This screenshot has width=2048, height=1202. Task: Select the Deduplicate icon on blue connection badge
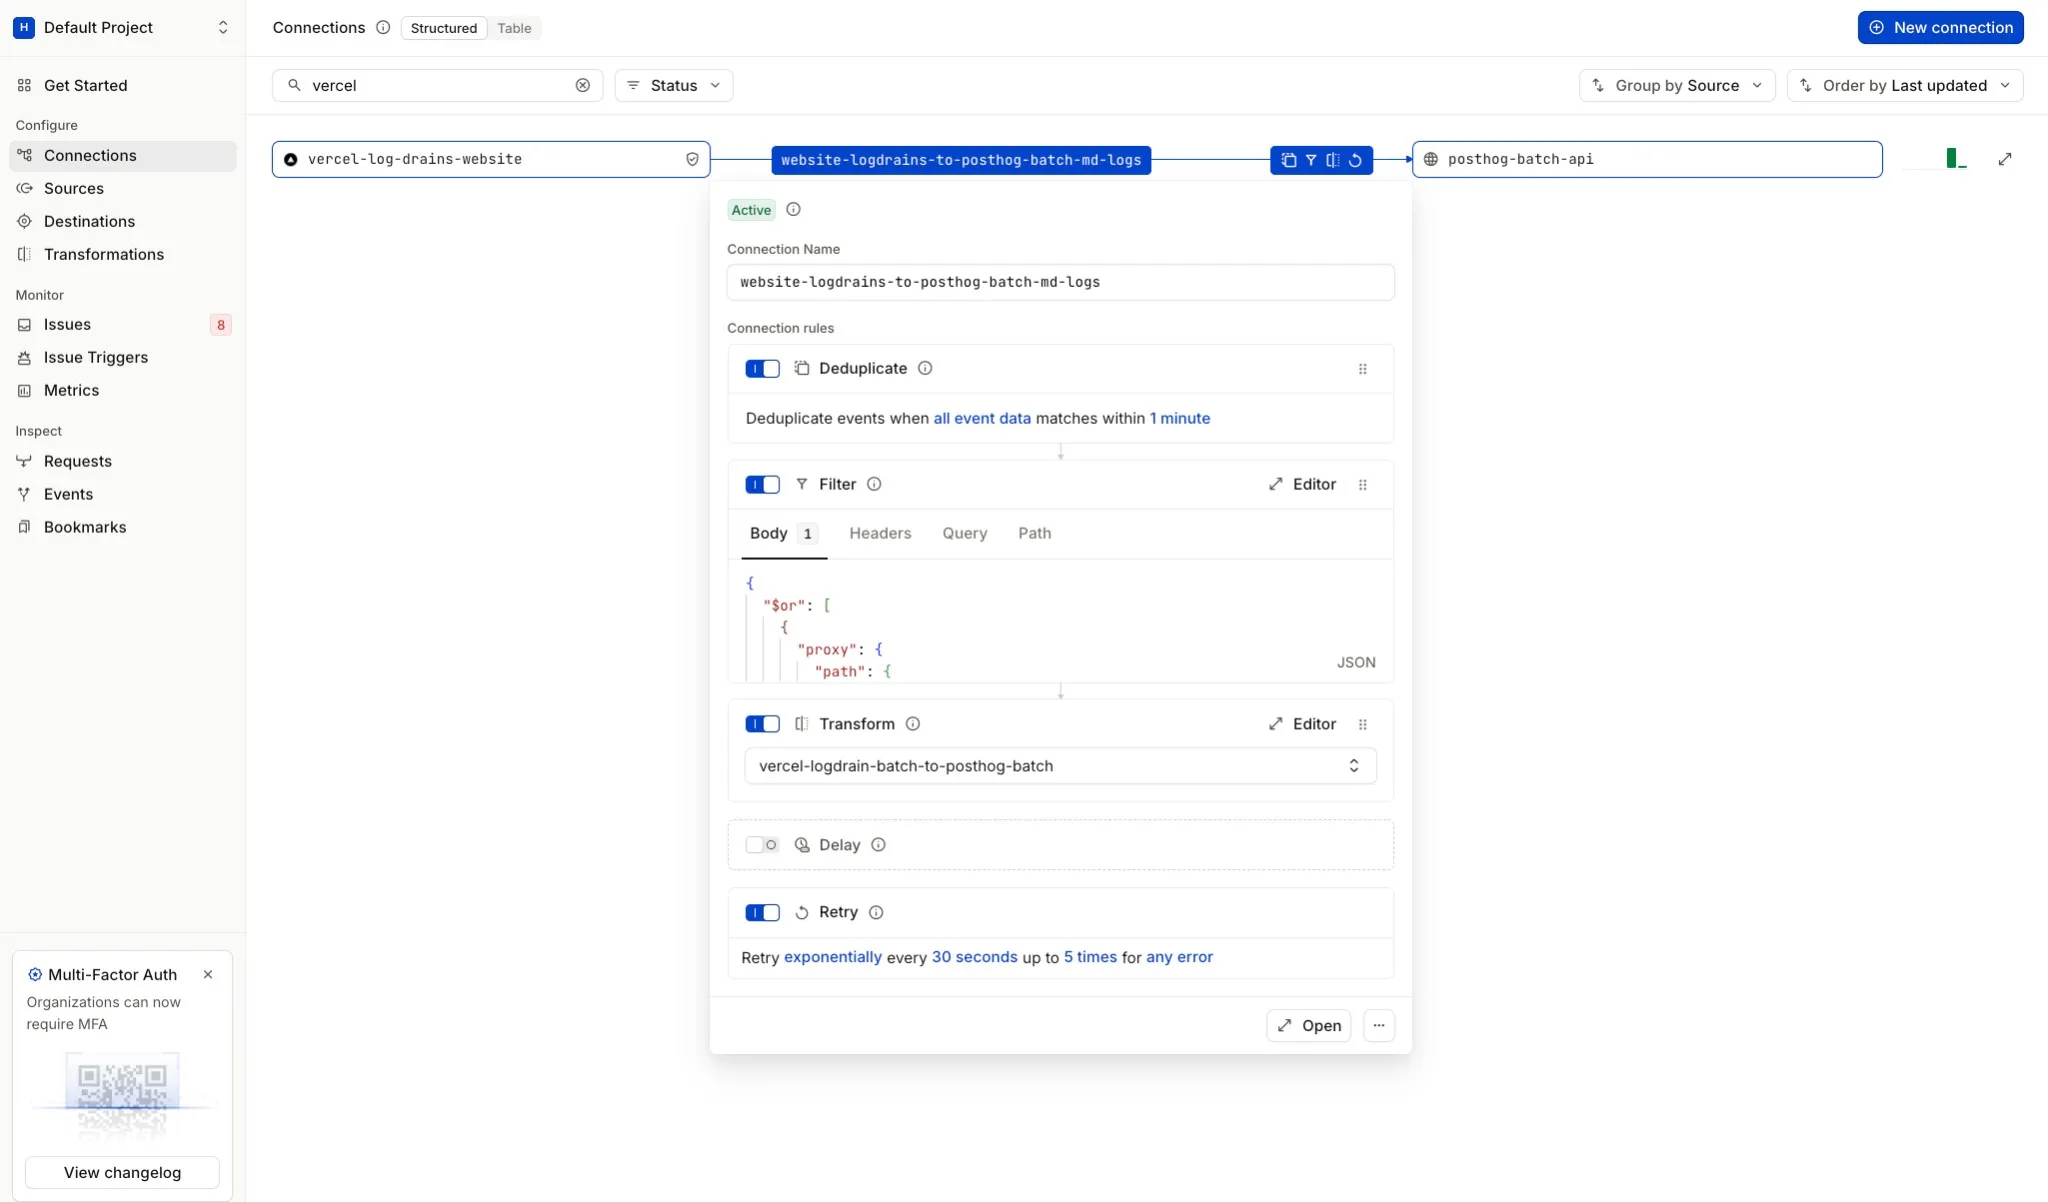point(1289,159)
